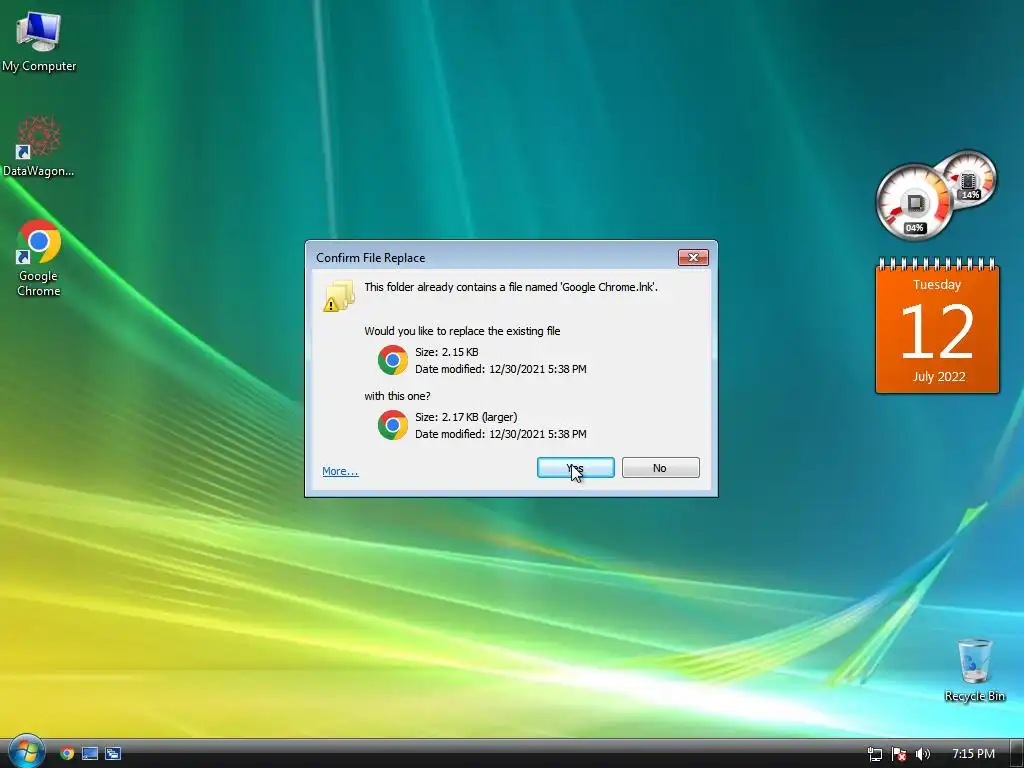
Task: Open the More... link in dialog
Action: [340, 471]
